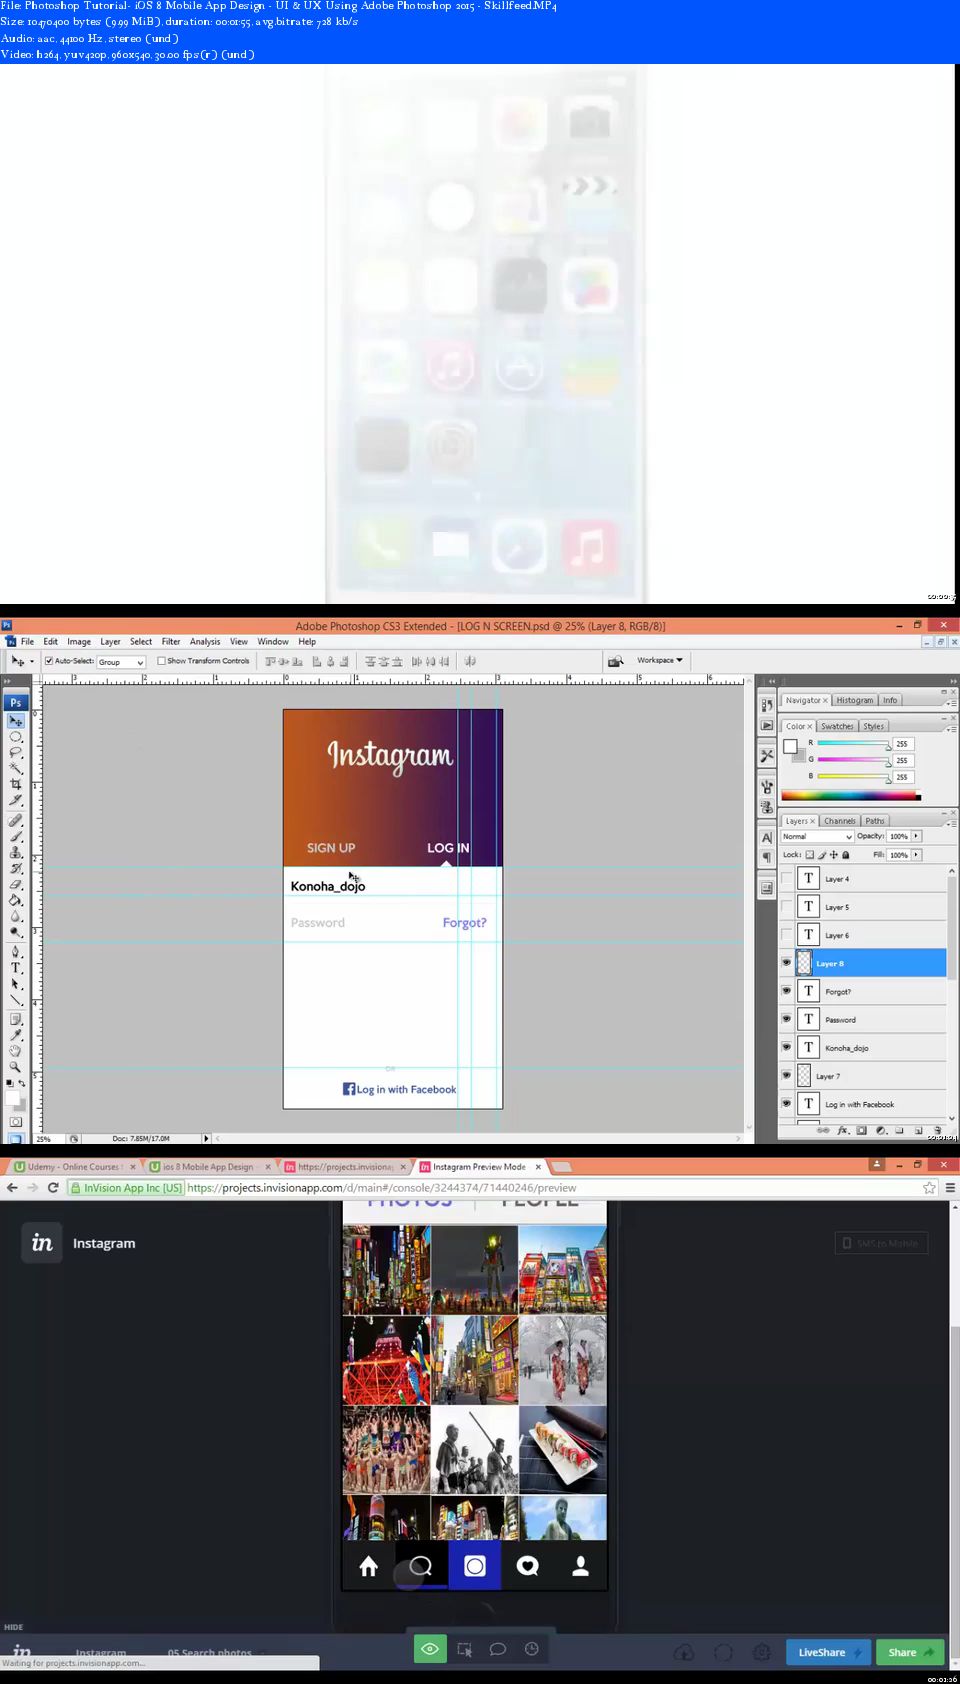Select the Clone Stamp tool

16,852
